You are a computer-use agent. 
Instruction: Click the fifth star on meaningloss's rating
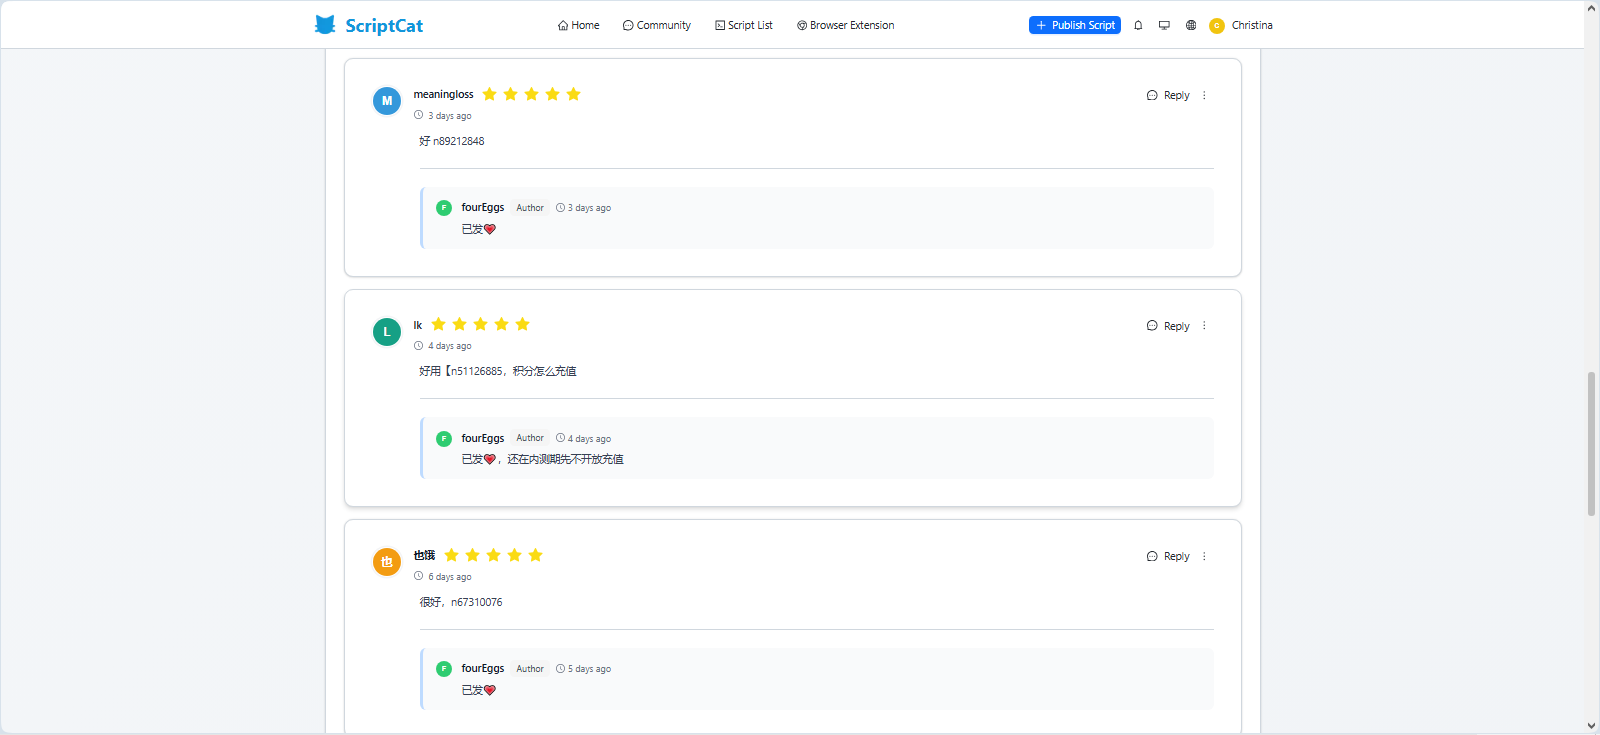click(573, 94)
